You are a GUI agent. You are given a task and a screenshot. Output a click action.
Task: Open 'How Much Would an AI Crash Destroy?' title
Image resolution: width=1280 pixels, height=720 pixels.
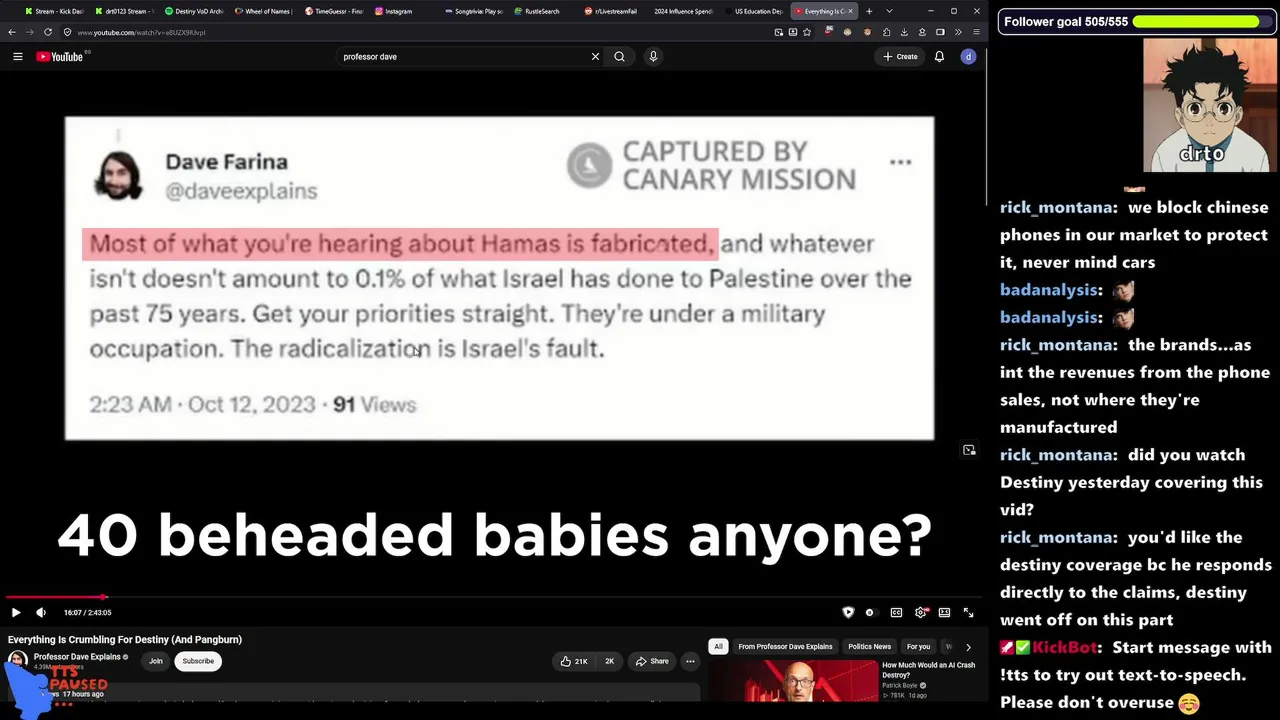[928, 670]
